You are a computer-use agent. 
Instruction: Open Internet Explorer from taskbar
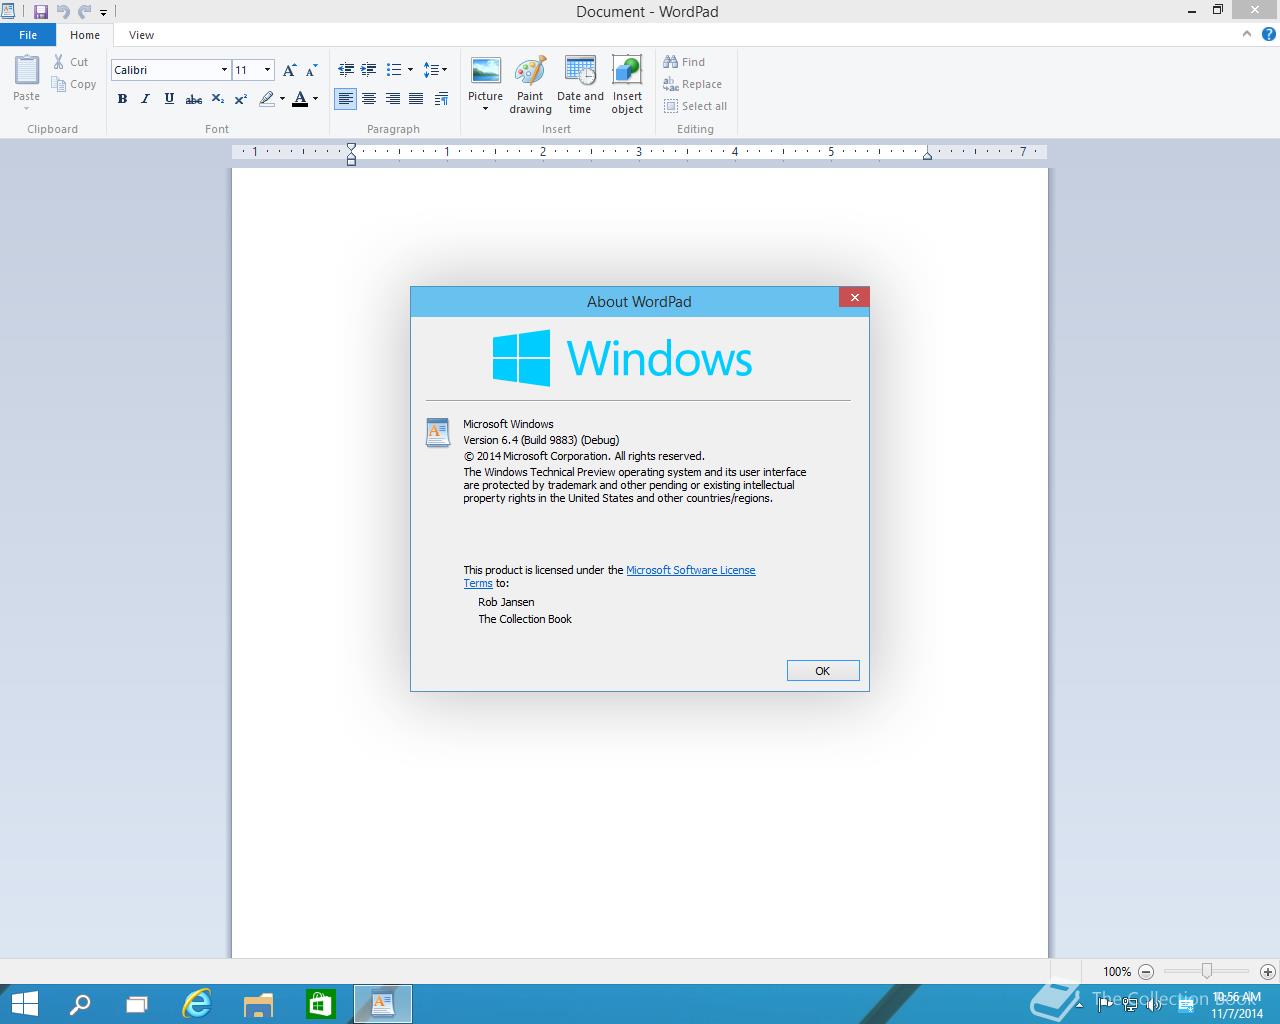197,1004
